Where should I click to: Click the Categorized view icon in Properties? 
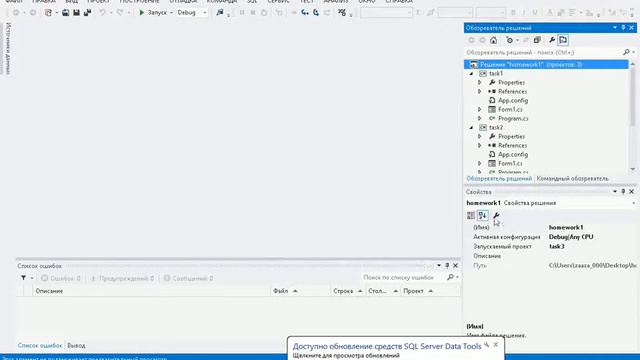pyautogui.click(x=471, y=215)
